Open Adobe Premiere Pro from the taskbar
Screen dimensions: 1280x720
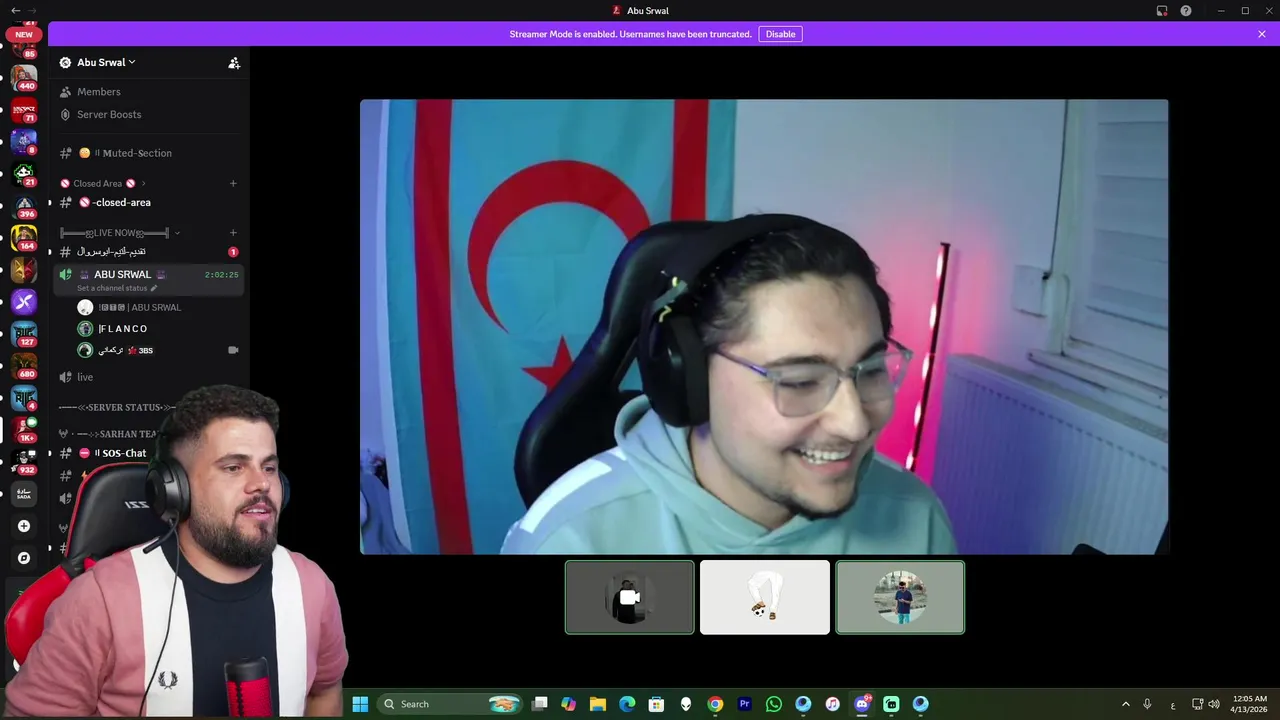pyautogui.click(x=744, y=704)
